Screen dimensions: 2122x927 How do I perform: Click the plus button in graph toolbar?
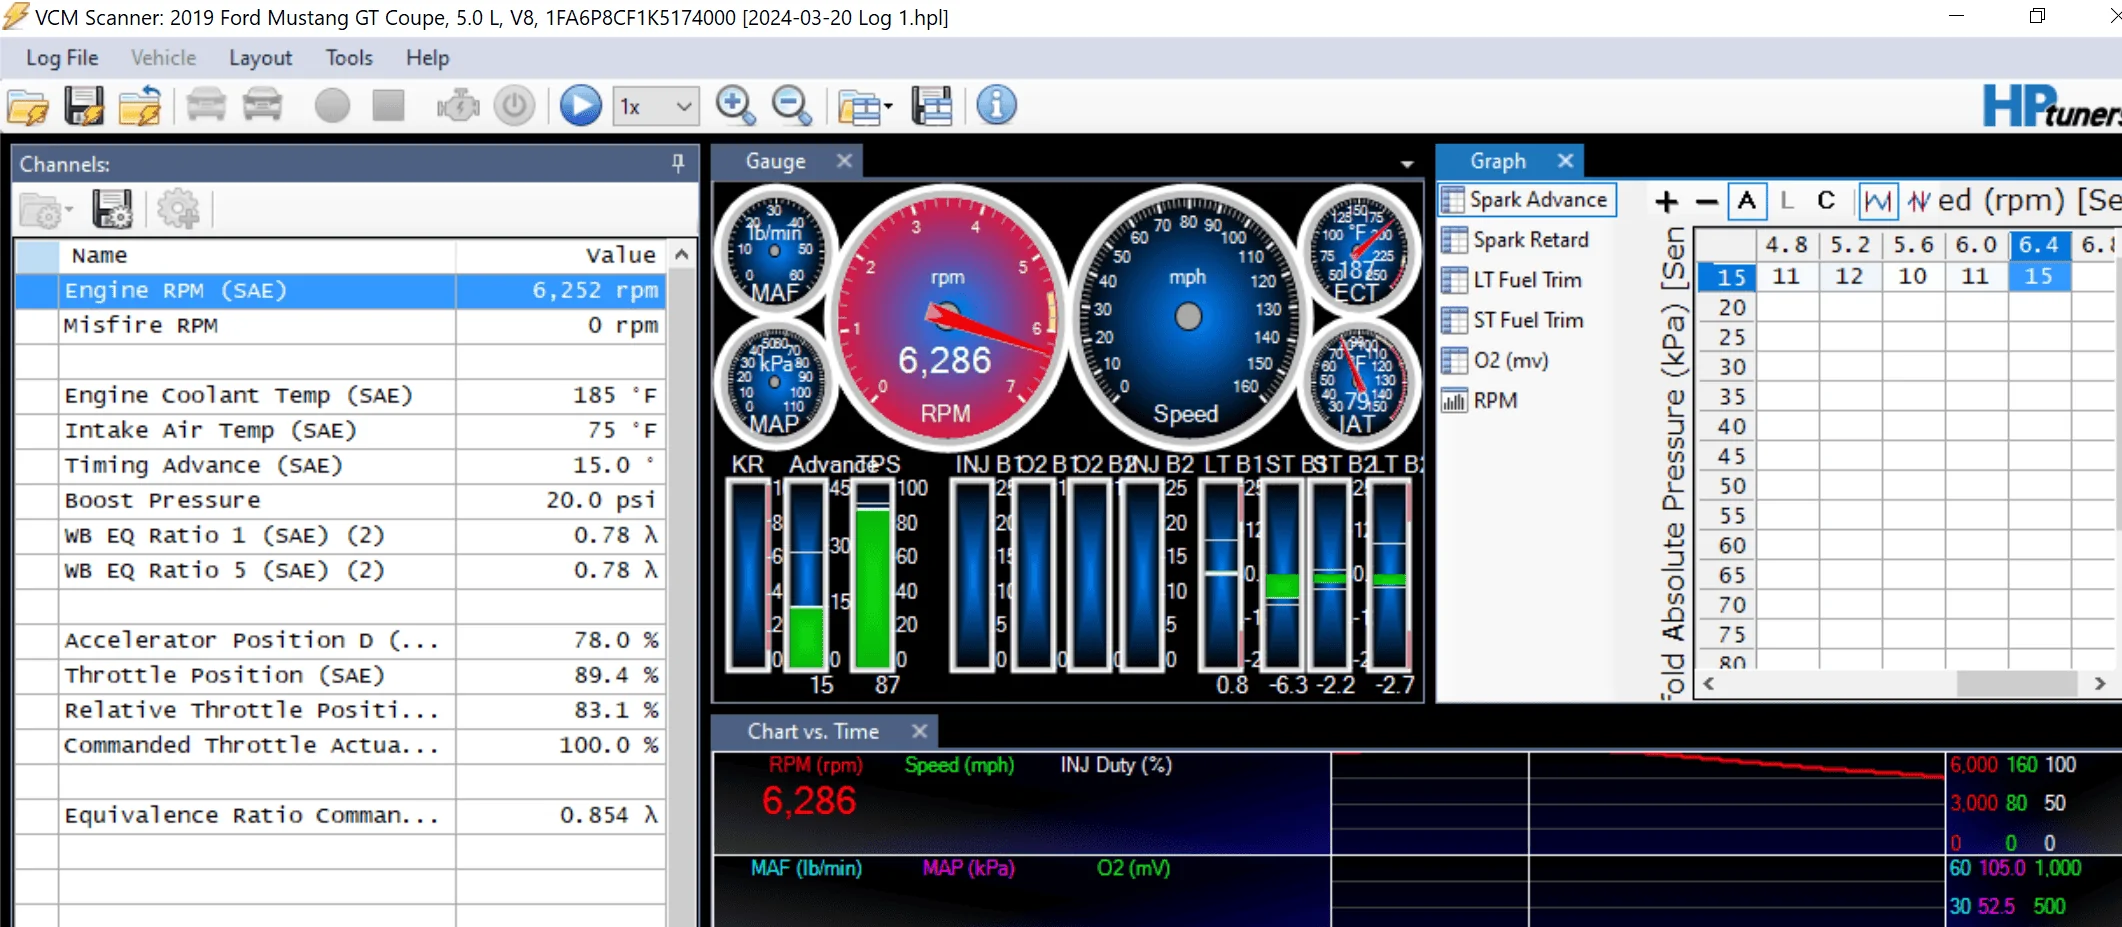click(1666, 202)
